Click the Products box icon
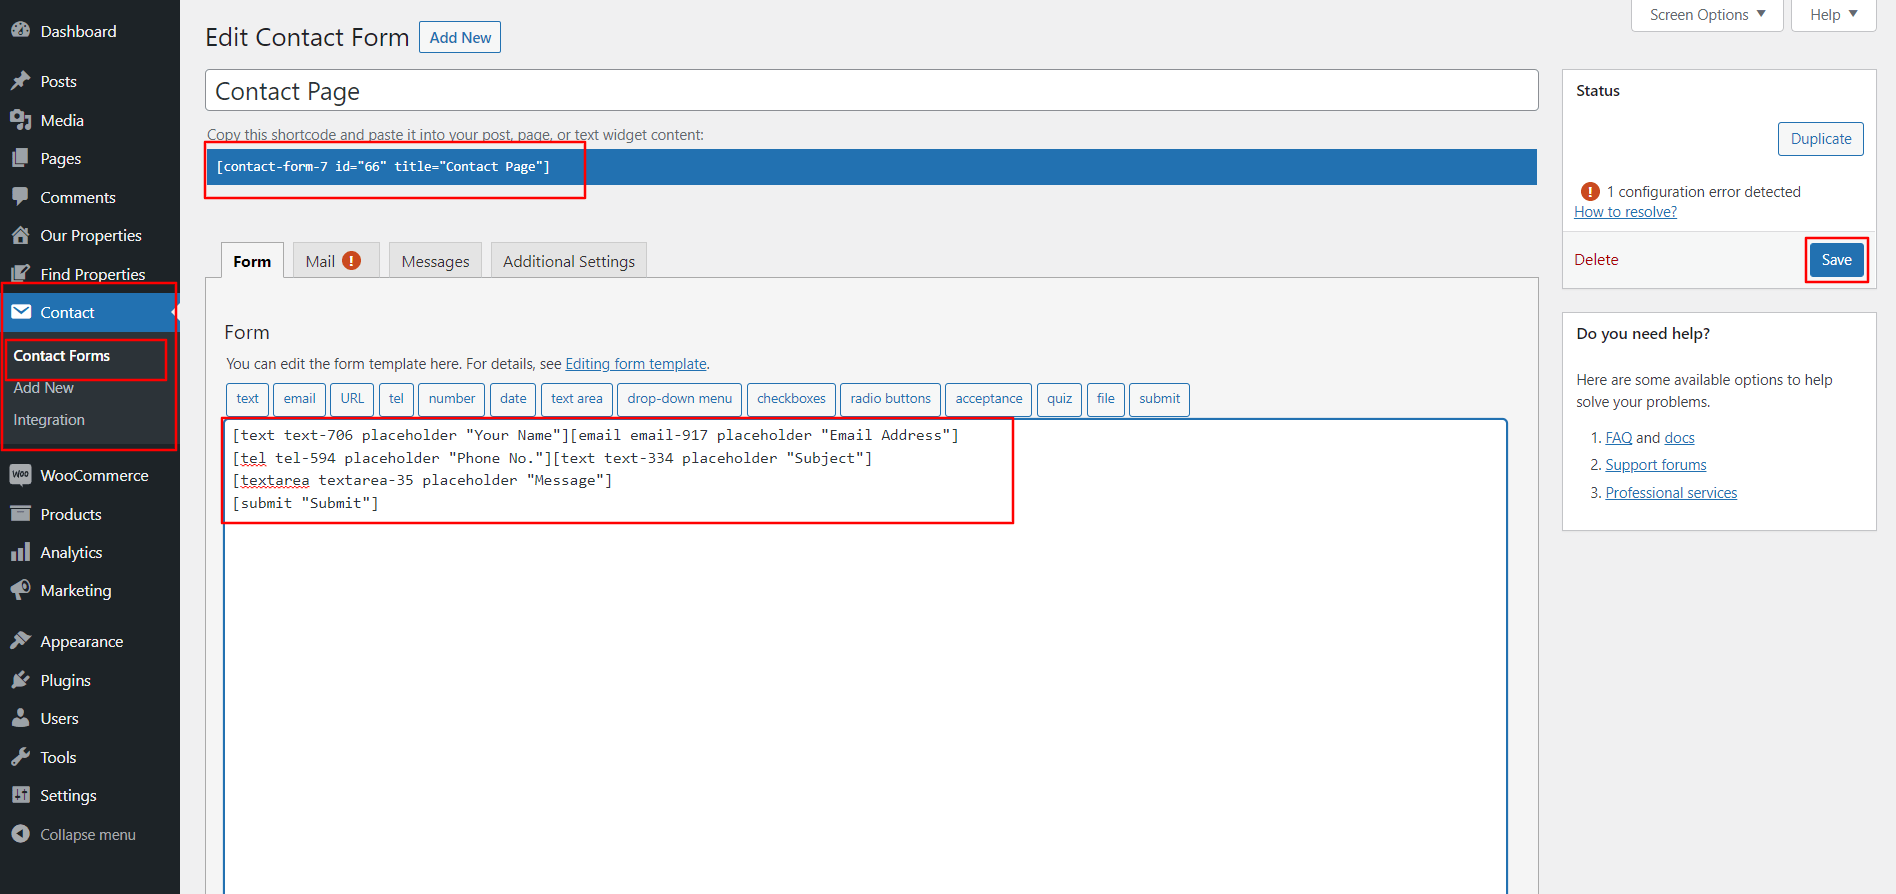 click(x=20, y=514)
